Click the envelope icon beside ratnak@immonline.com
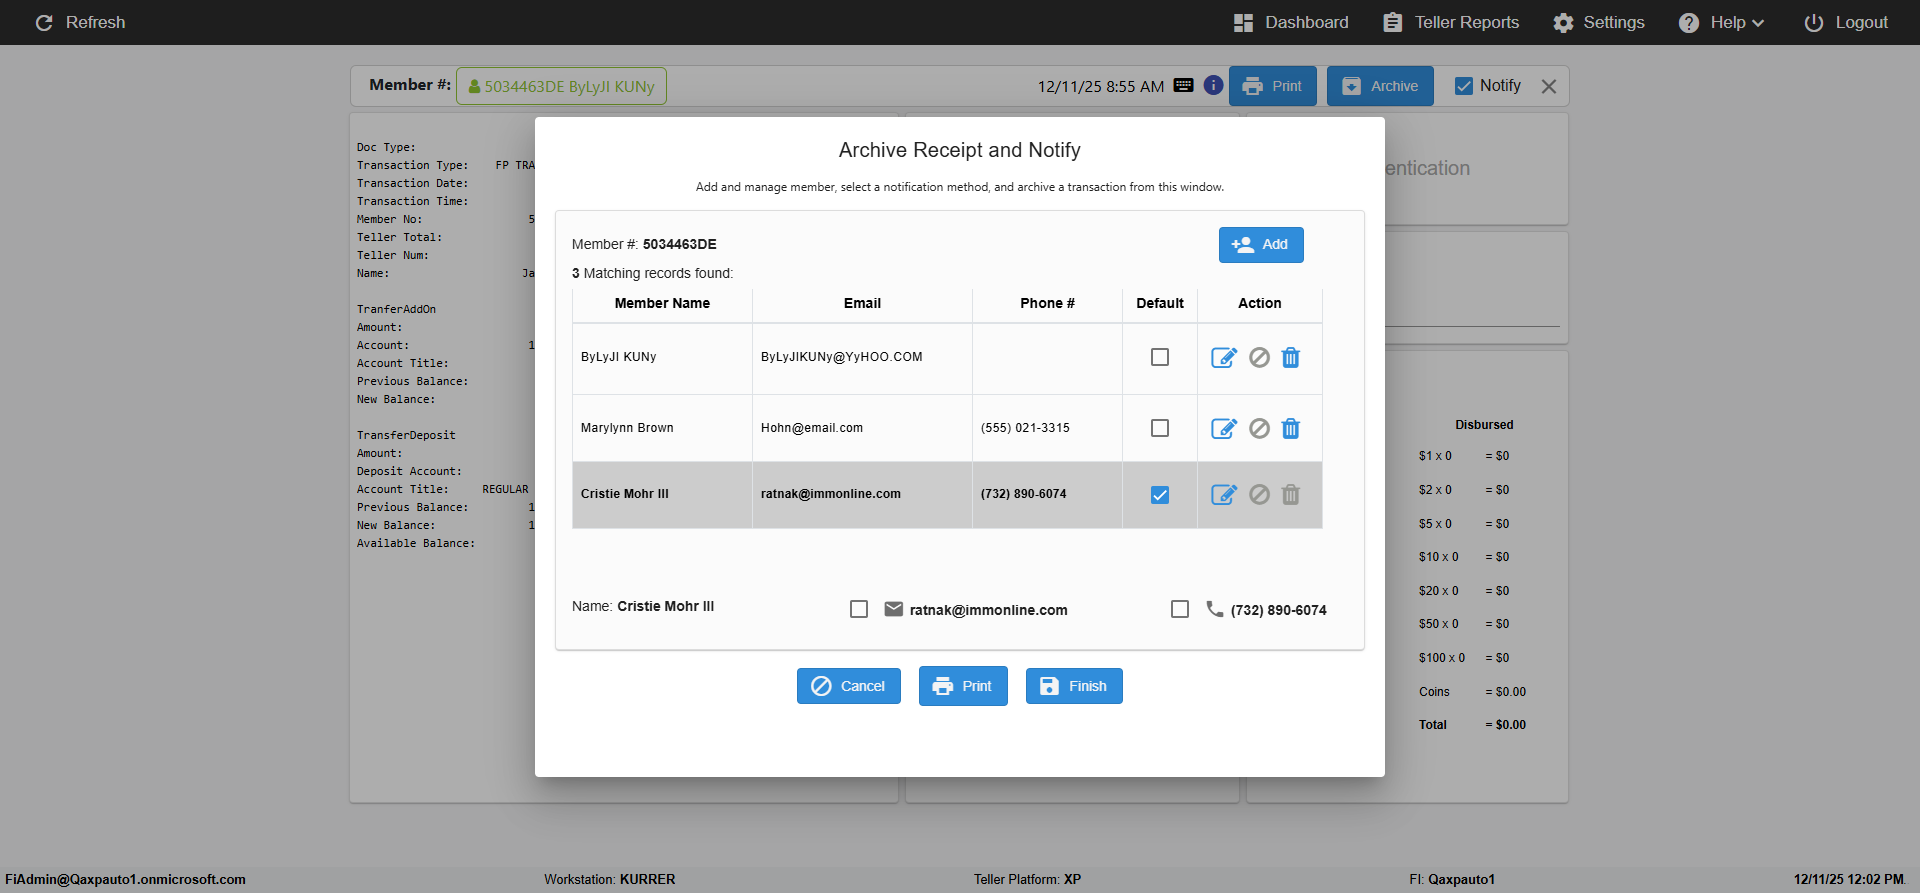The image size is (1920, 893). pyautogui.click(x=894, y=609)
